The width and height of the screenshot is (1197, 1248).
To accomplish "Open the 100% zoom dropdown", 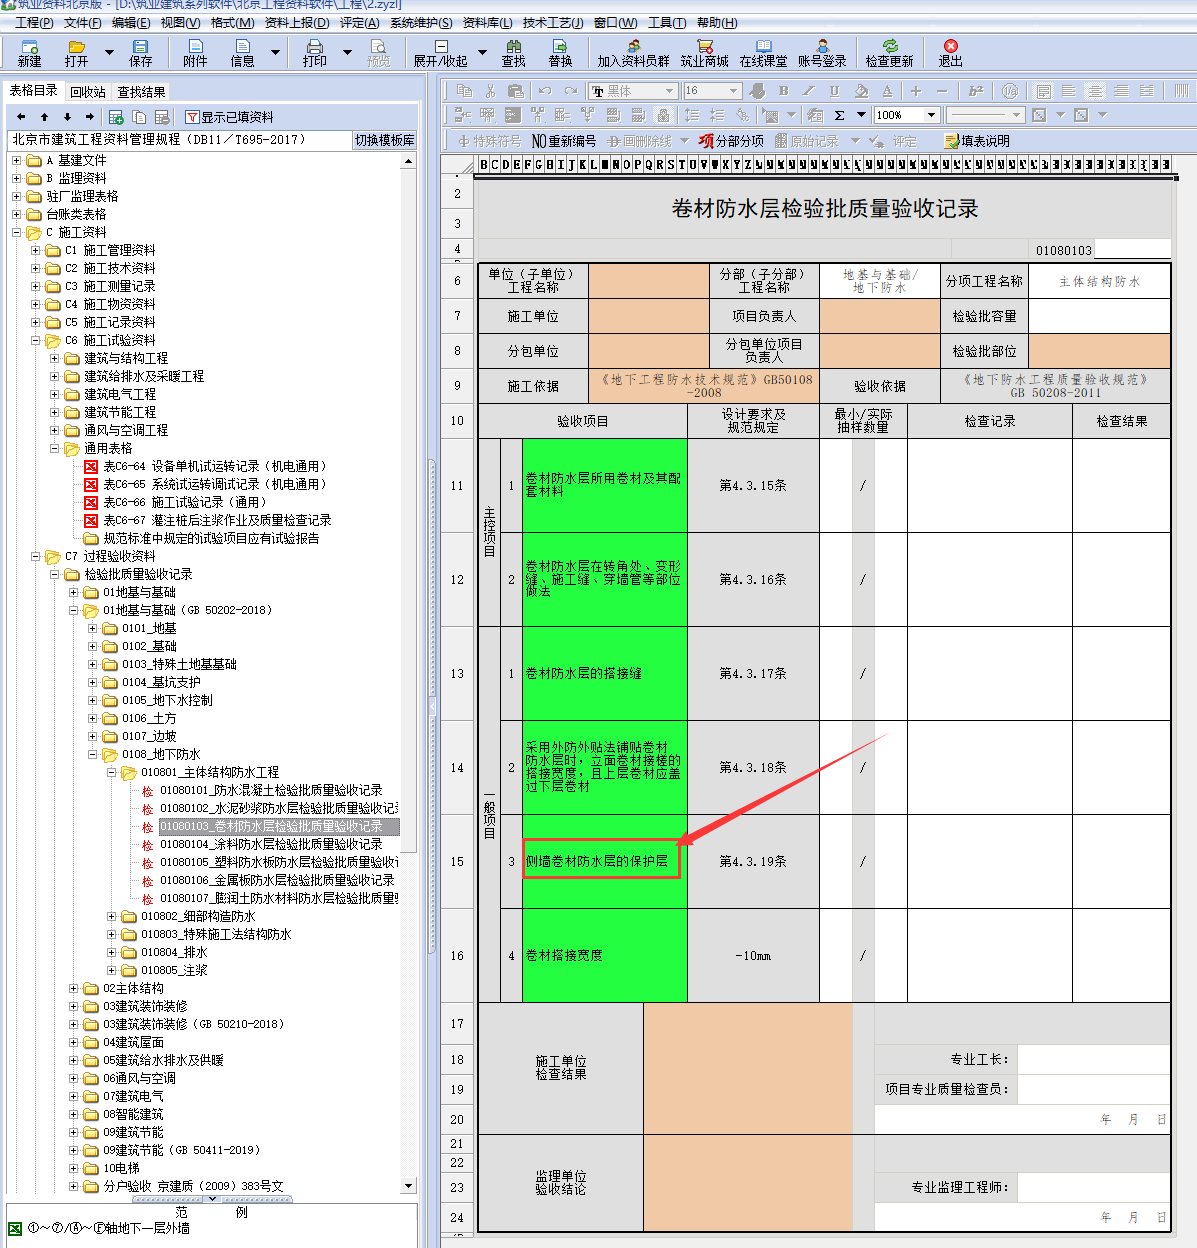I will coord(932,115).
